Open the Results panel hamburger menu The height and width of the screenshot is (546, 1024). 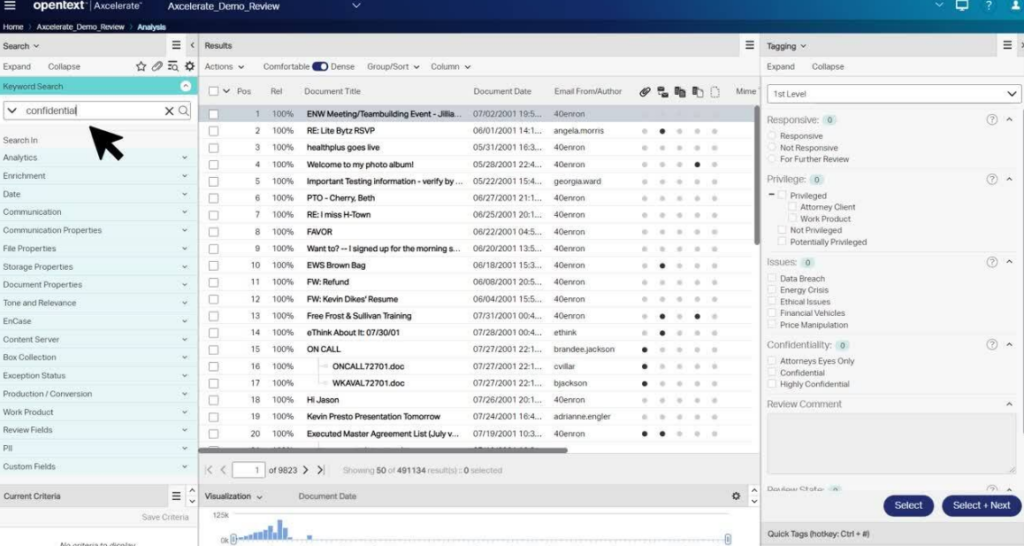click(x=750, y=45)
